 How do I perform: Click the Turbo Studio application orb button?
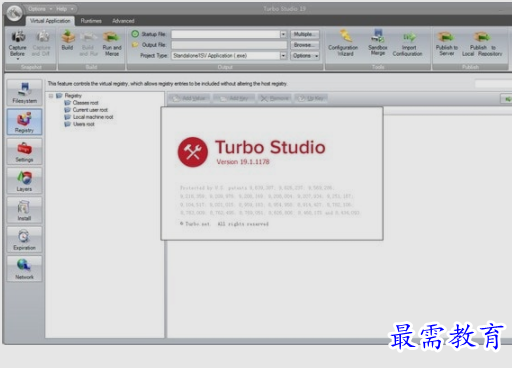(x=14, y=13)
